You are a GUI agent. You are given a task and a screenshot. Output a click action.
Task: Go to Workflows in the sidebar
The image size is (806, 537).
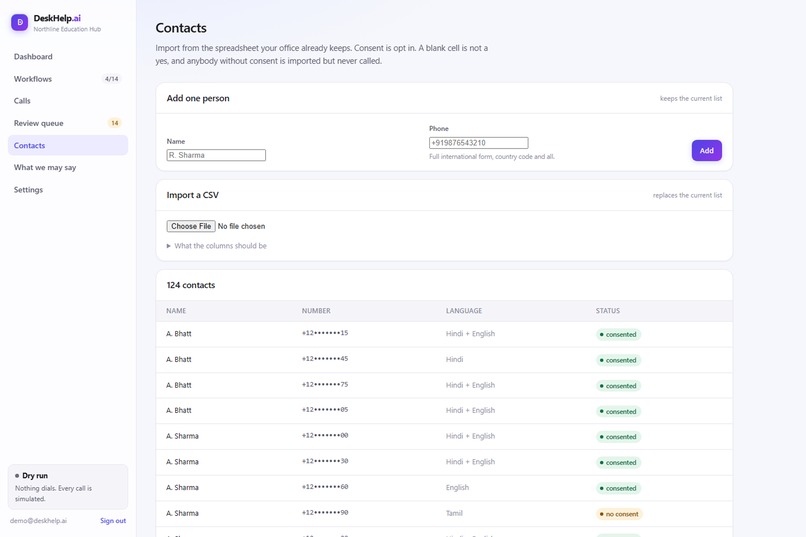[x=68, y=79]
